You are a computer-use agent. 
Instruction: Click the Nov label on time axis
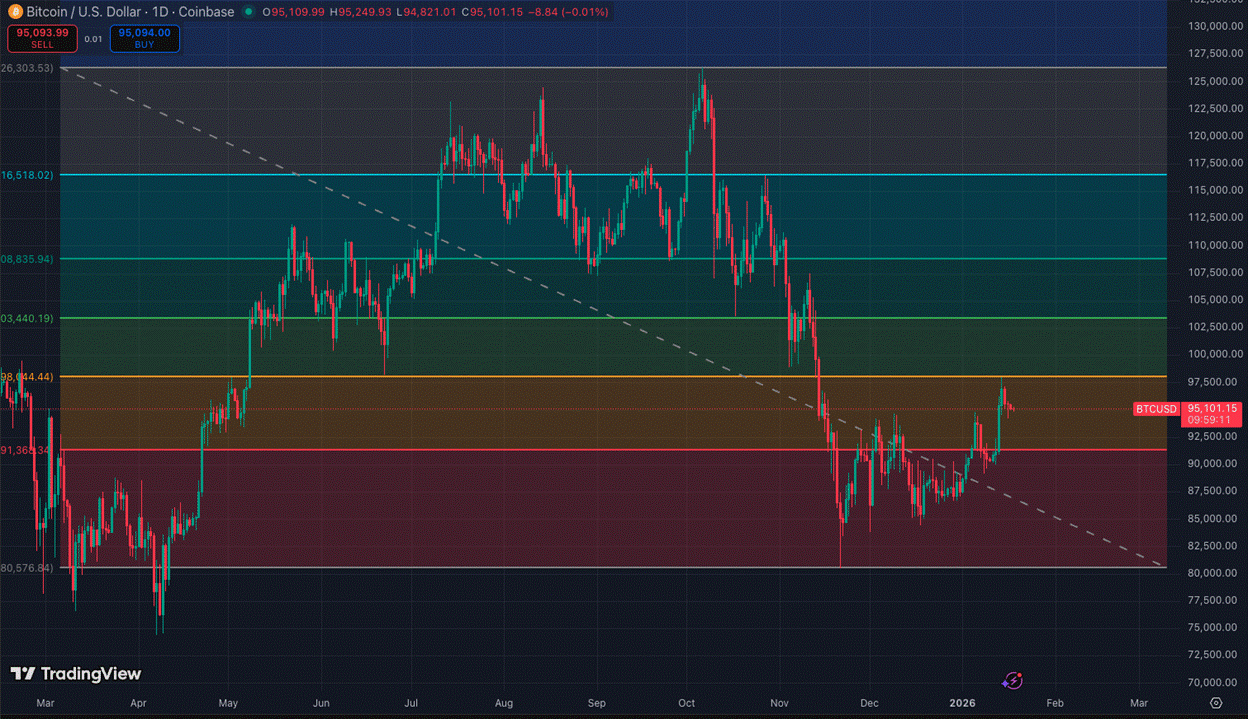click(x=779, y=703)
